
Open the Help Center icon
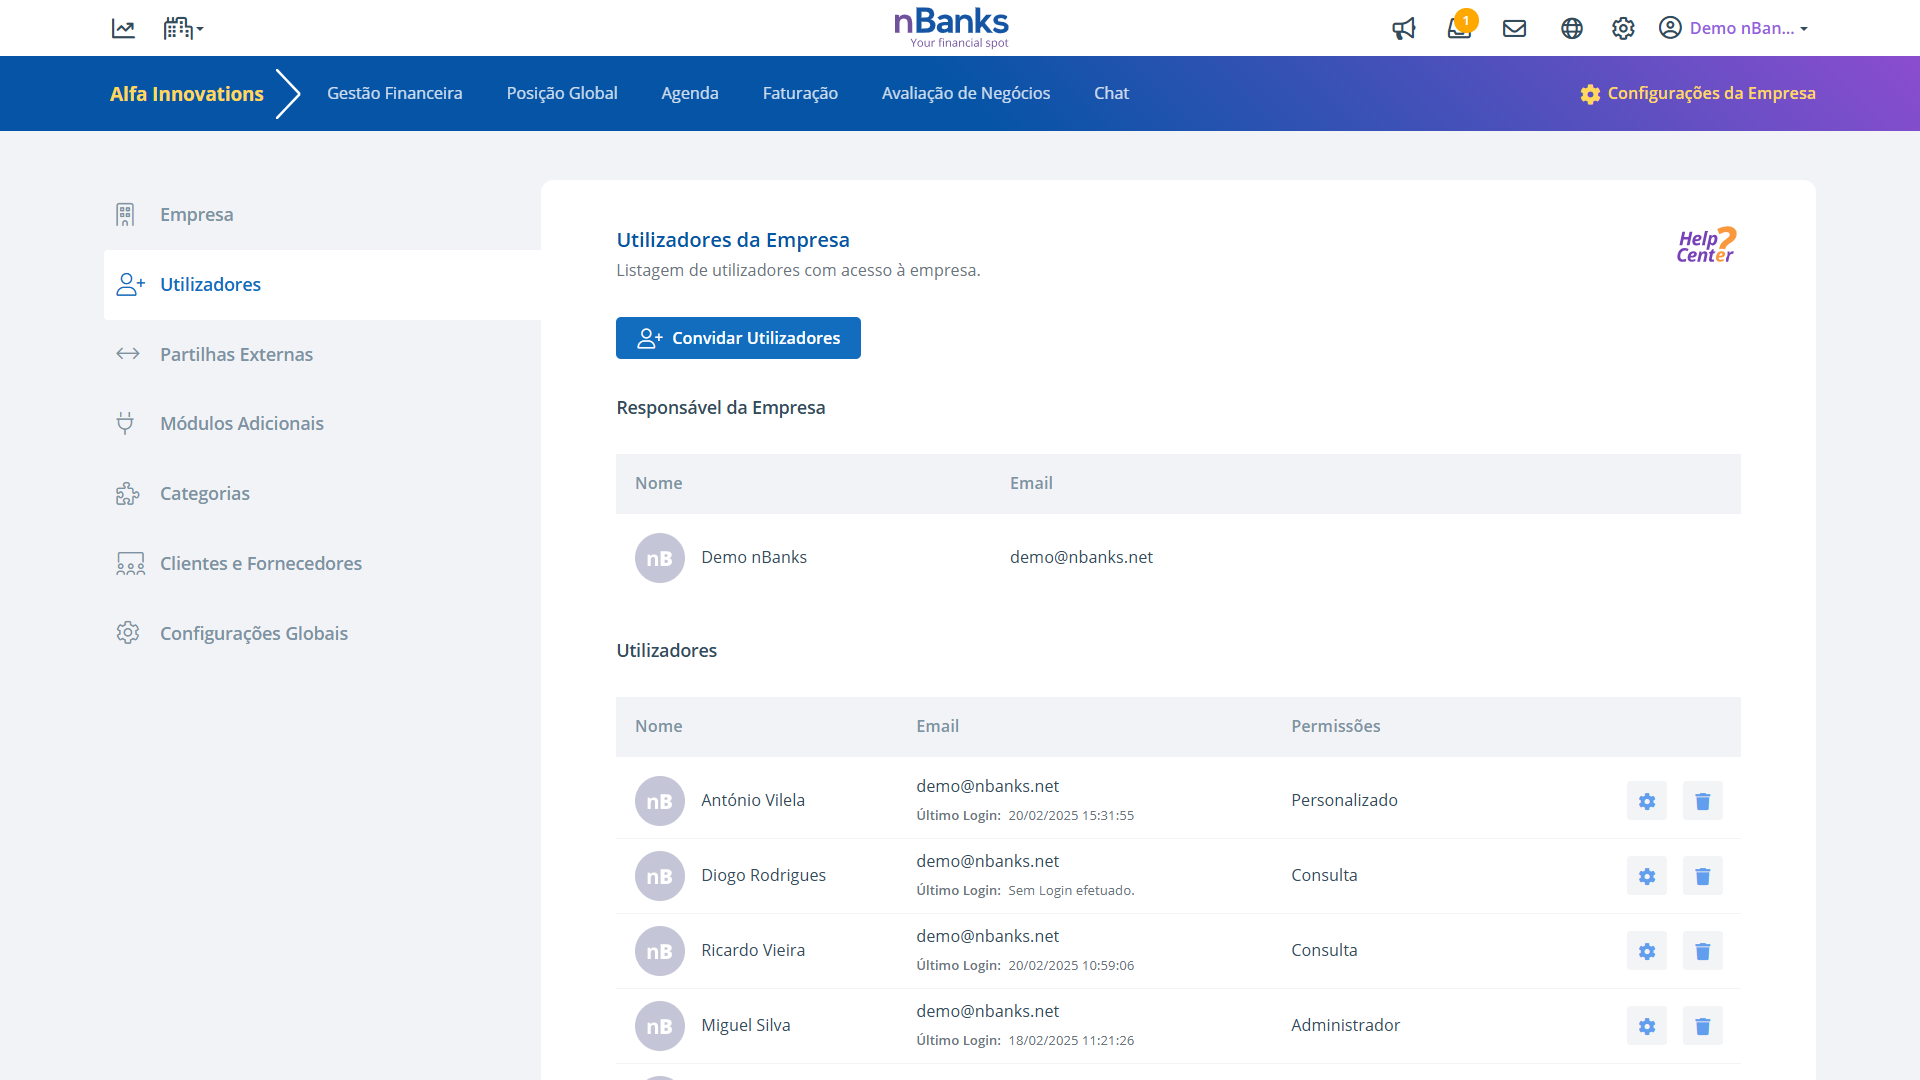point(1706,245)
